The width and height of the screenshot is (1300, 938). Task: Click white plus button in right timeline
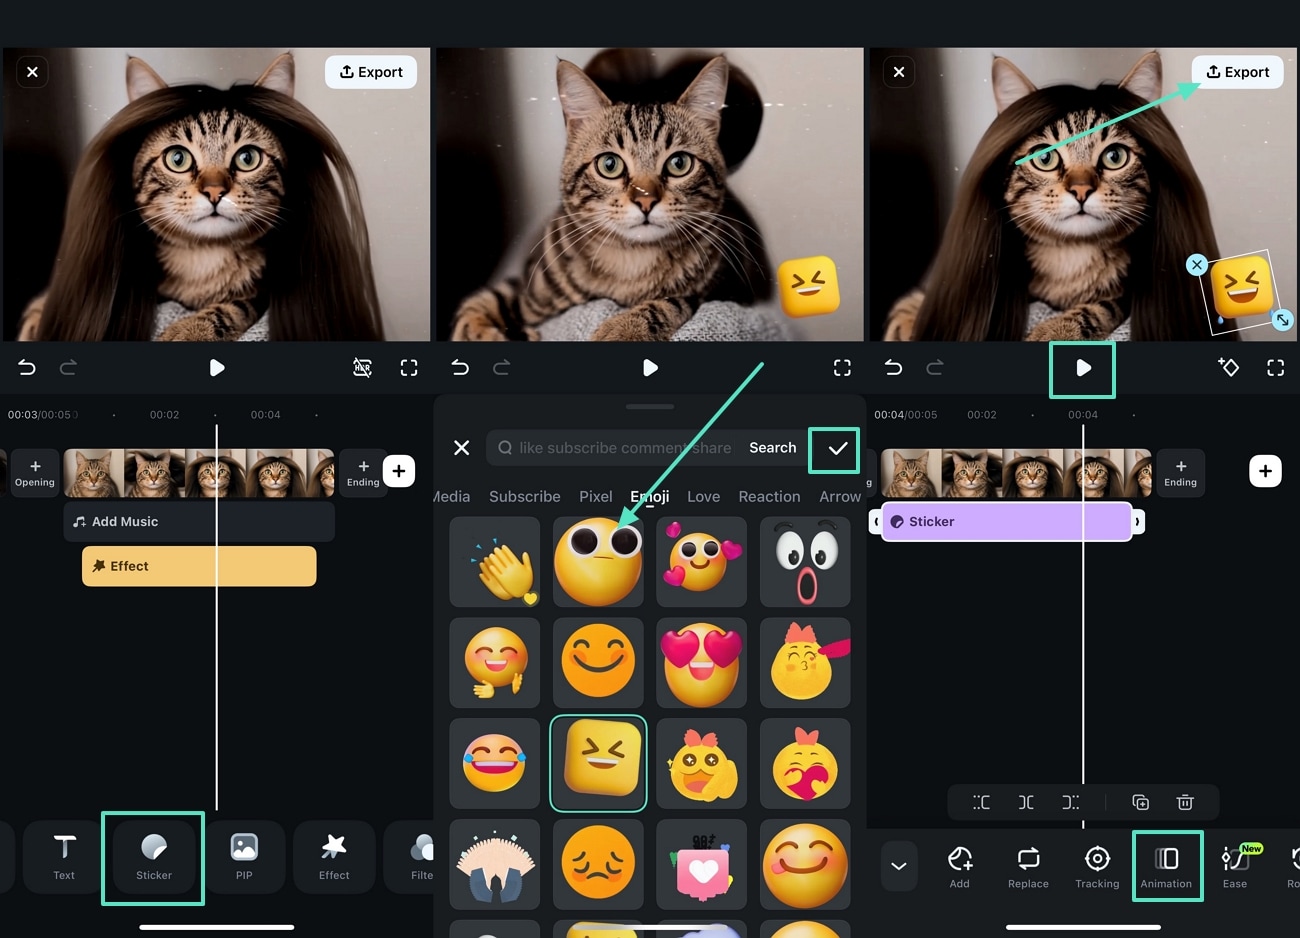coord(1265,471)
